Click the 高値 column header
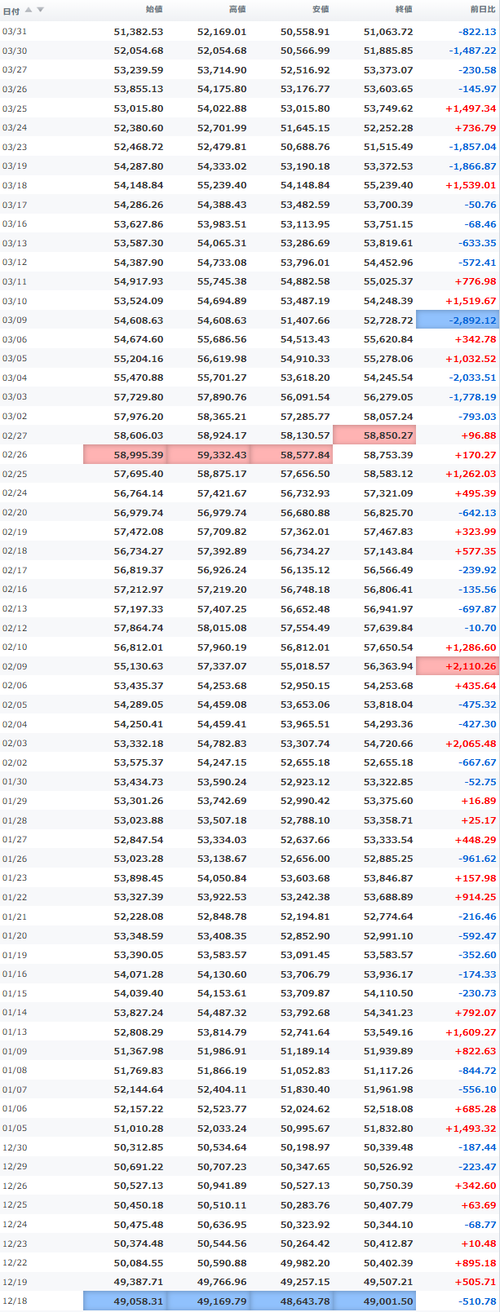The image size is (500, 1312). click(236, 10)
